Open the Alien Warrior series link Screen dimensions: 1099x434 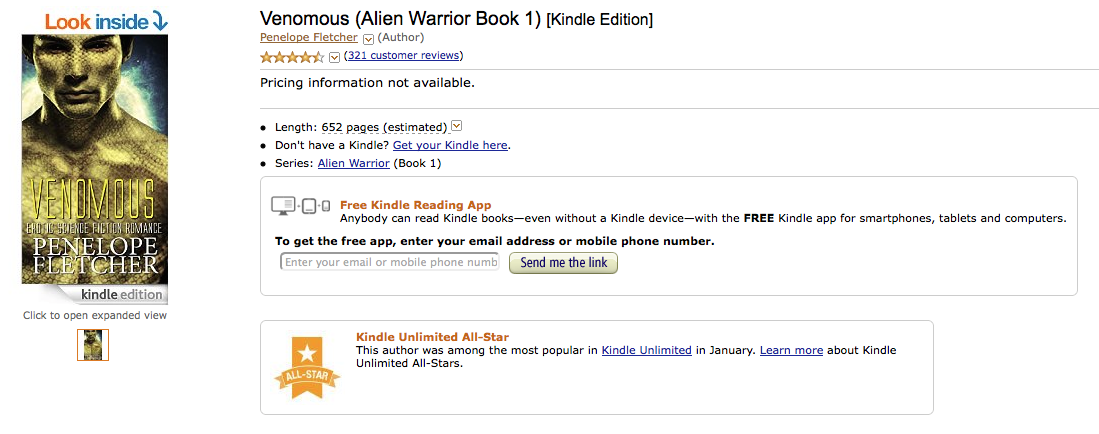[354, 163]
